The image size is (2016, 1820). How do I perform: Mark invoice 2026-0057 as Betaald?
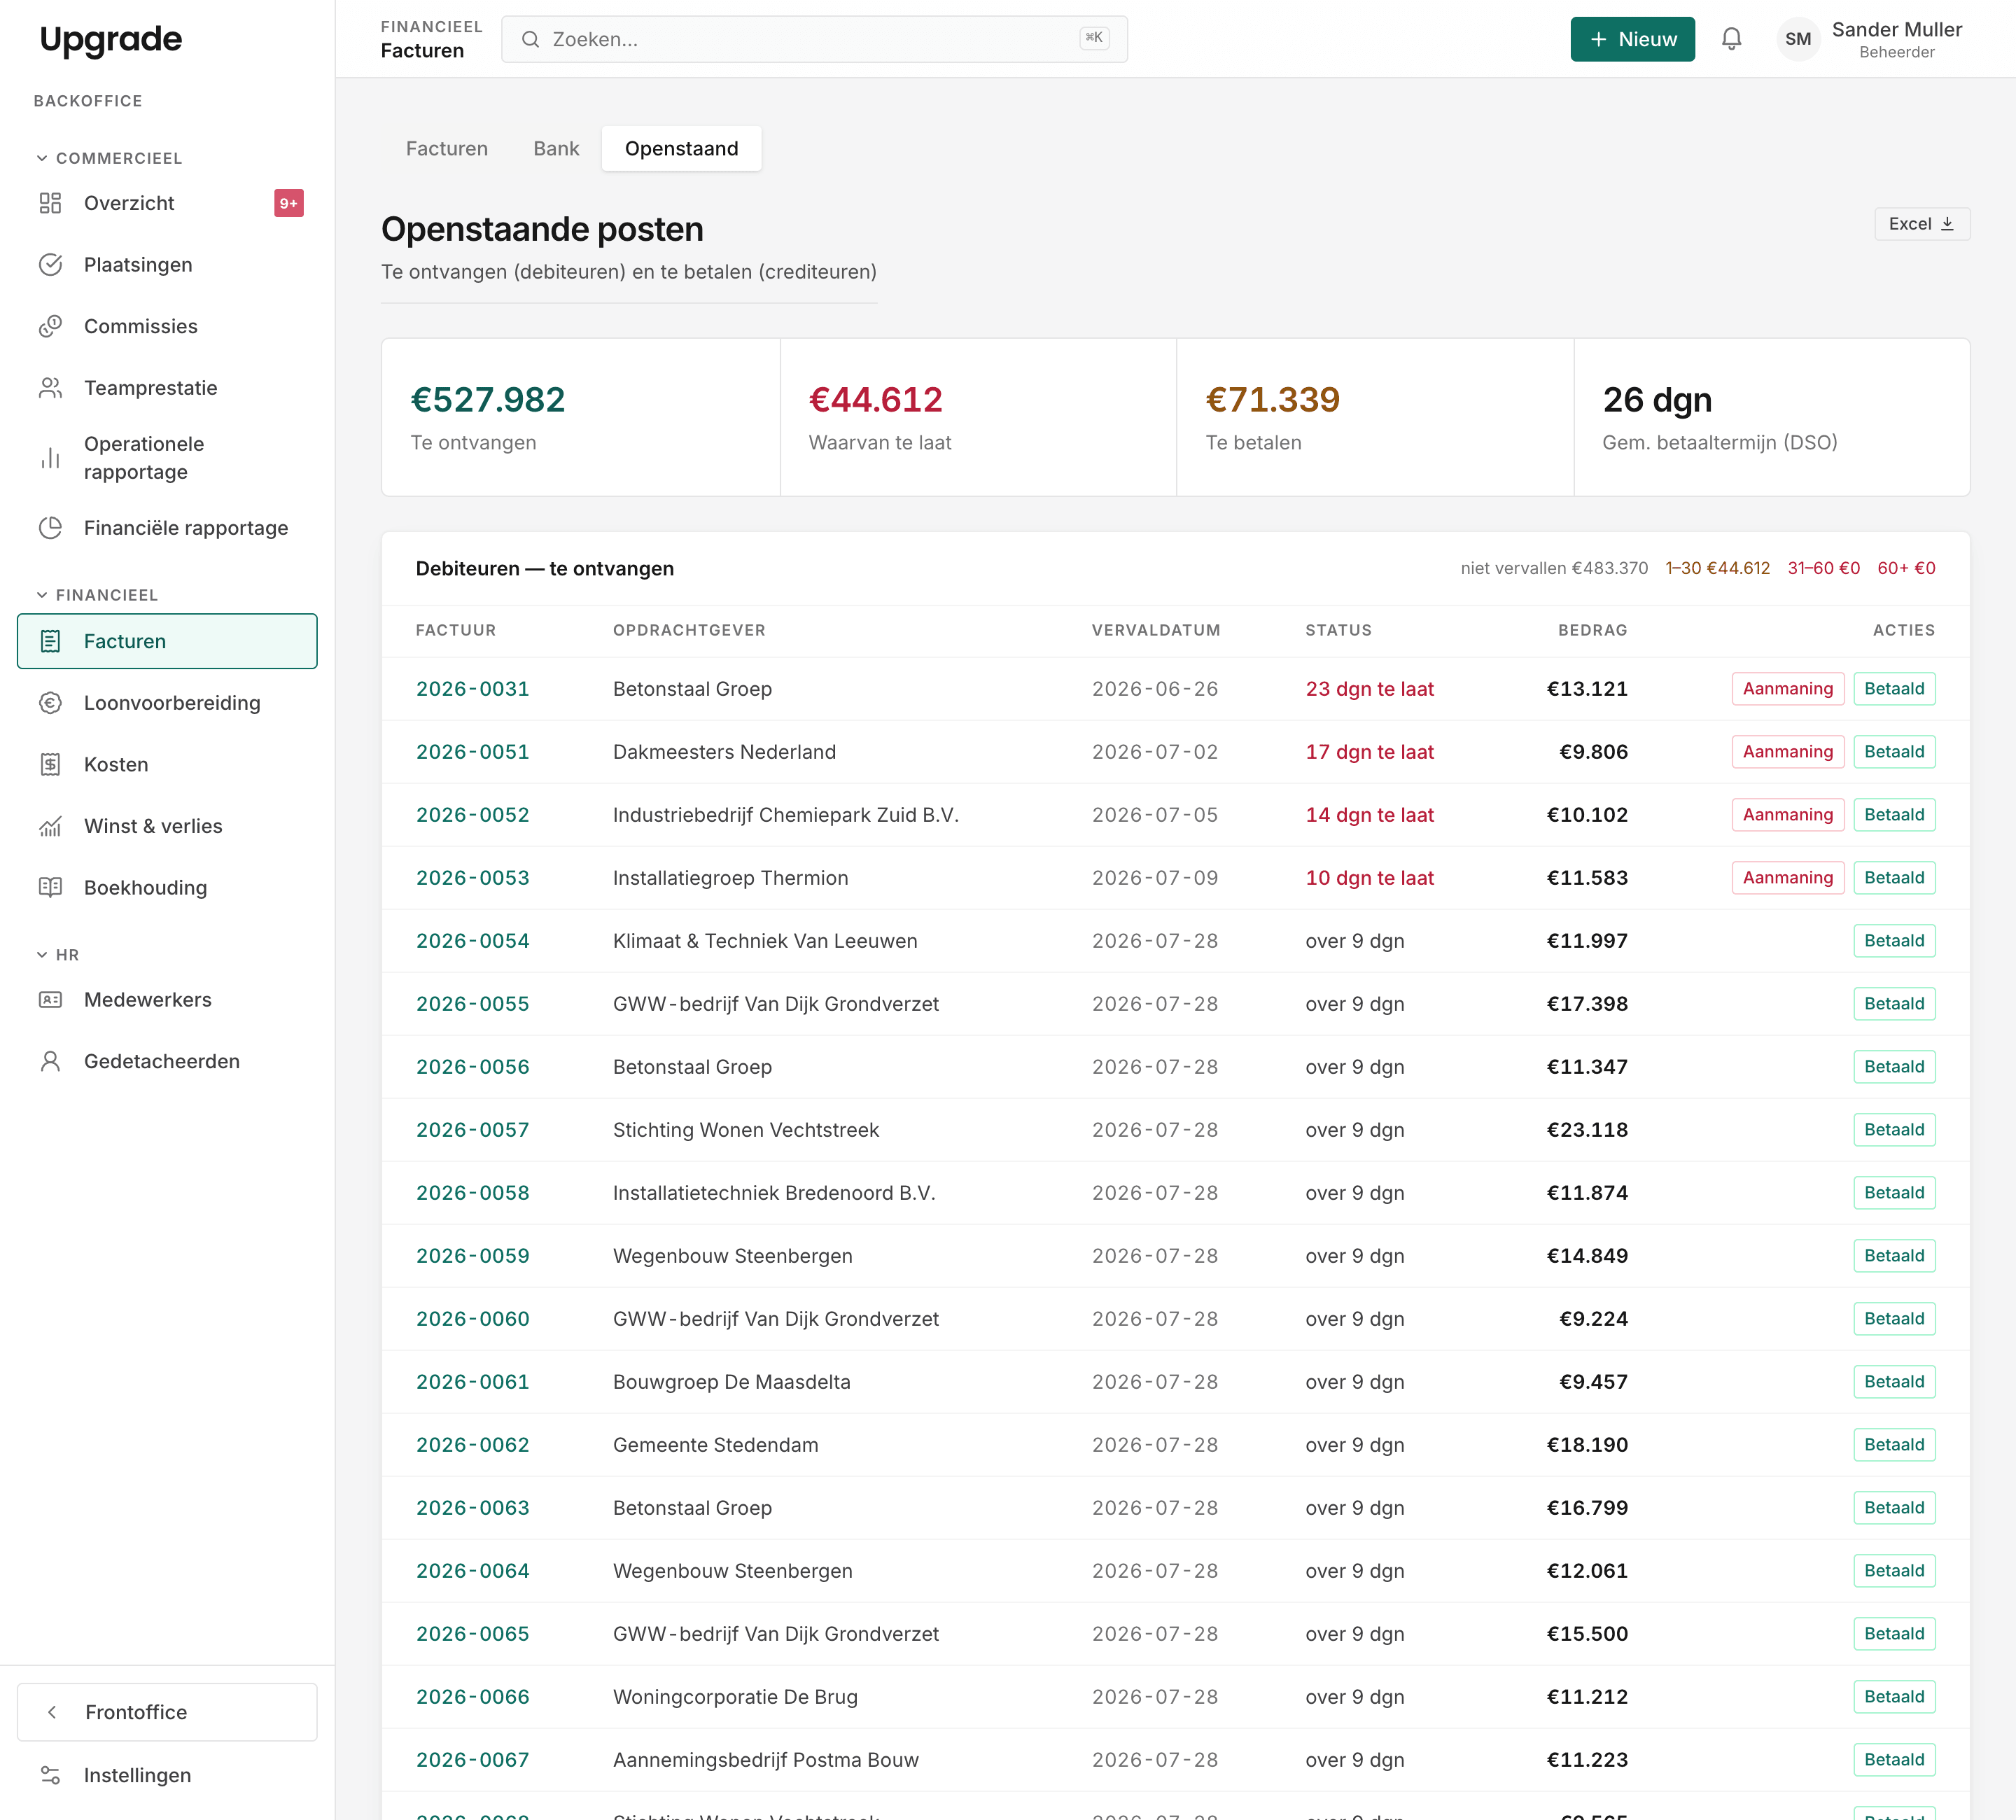[1894, 1130]
